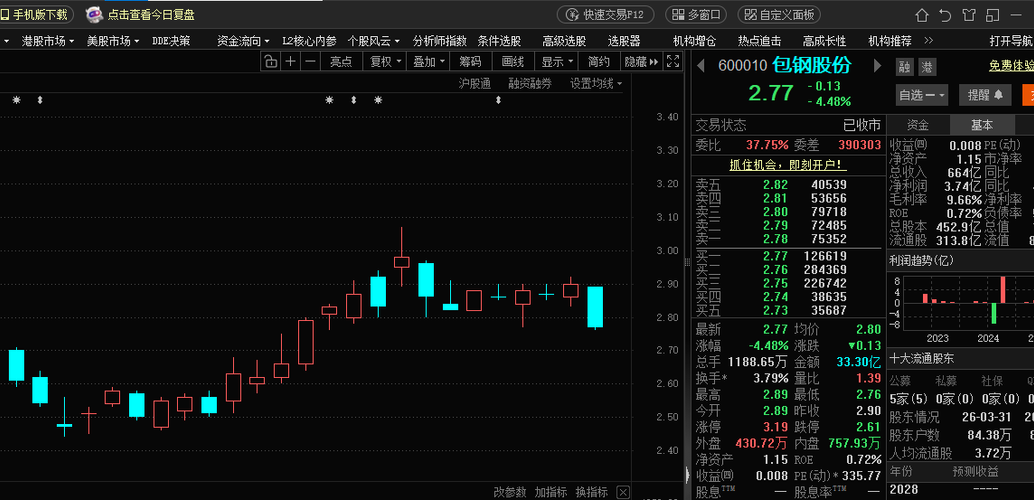Image resolution: width=1034 pixels, height=500 pixels.
Task: Click the latest cyan candlestick
Action: click(x=595, y=307)
